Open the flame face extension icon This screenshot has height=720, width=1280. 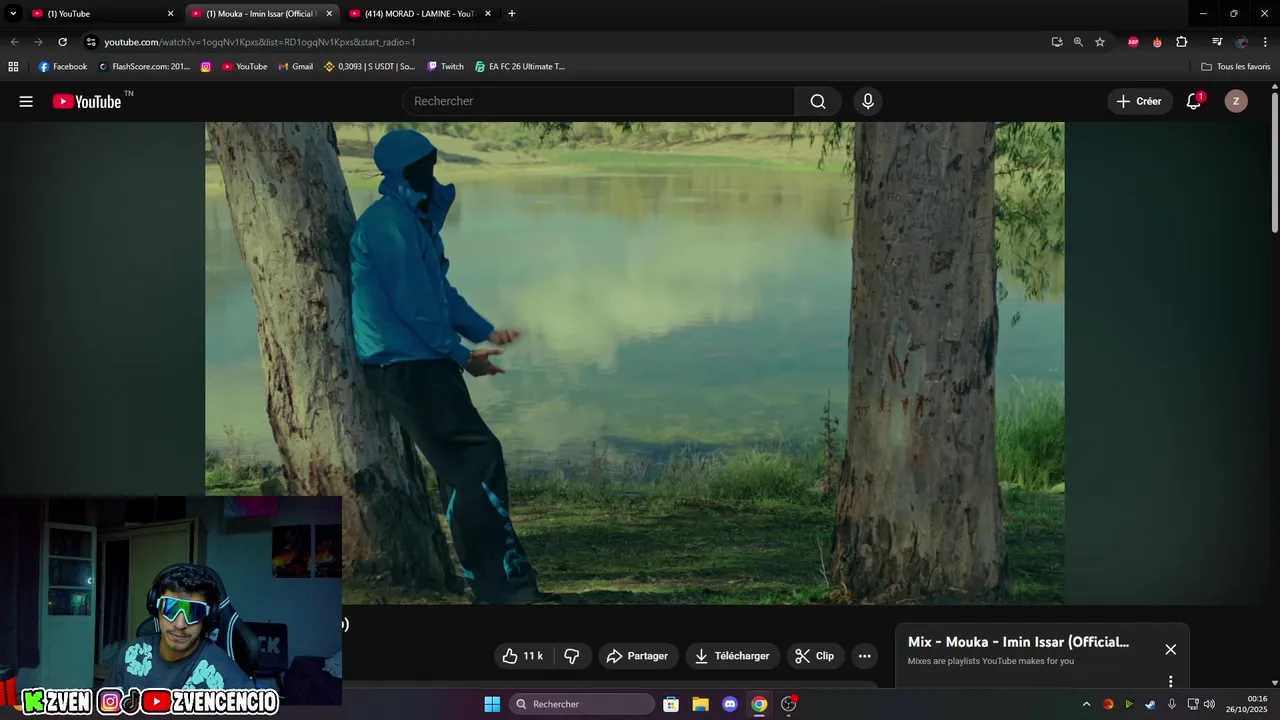(1157, 42)
